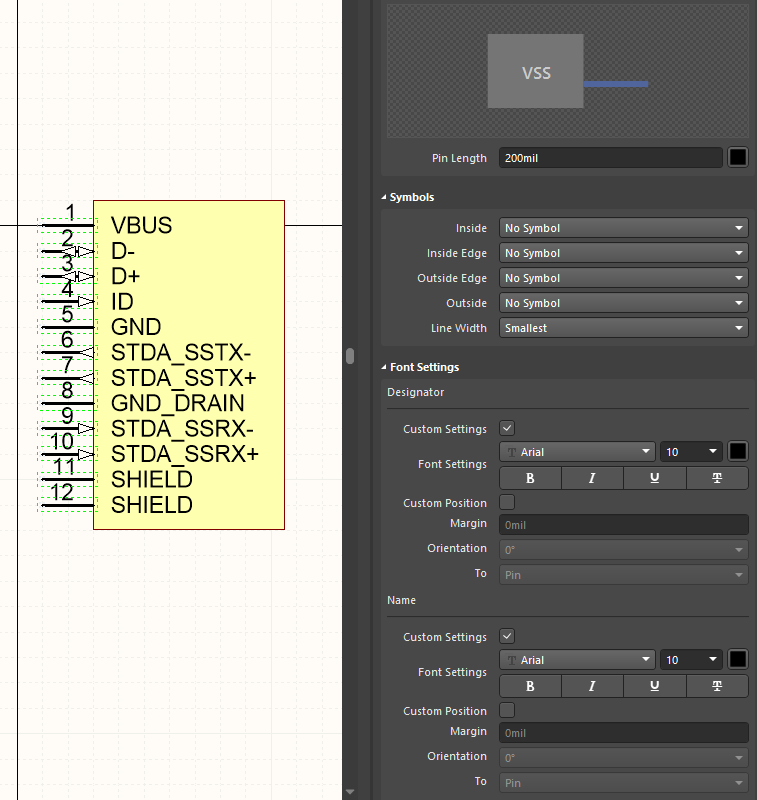Toggle Bold for Name font
Viewport: 757px width, 800px height.
530,686
